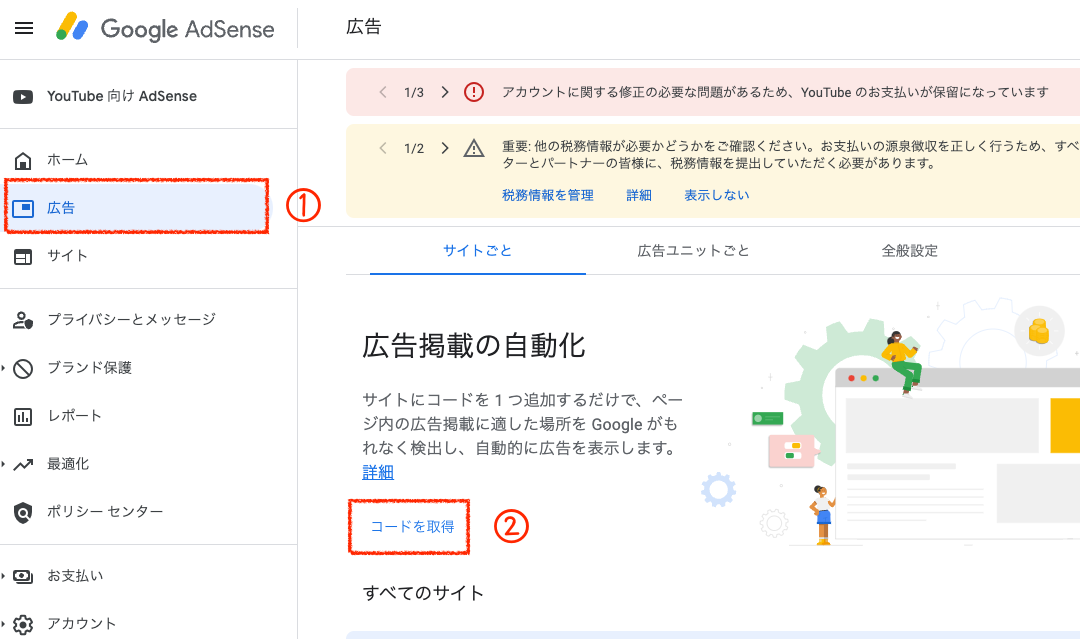Click 詳細 link under 広告掲載の自動化
The height and width of the screenshot is (639, 1080).
378,472
